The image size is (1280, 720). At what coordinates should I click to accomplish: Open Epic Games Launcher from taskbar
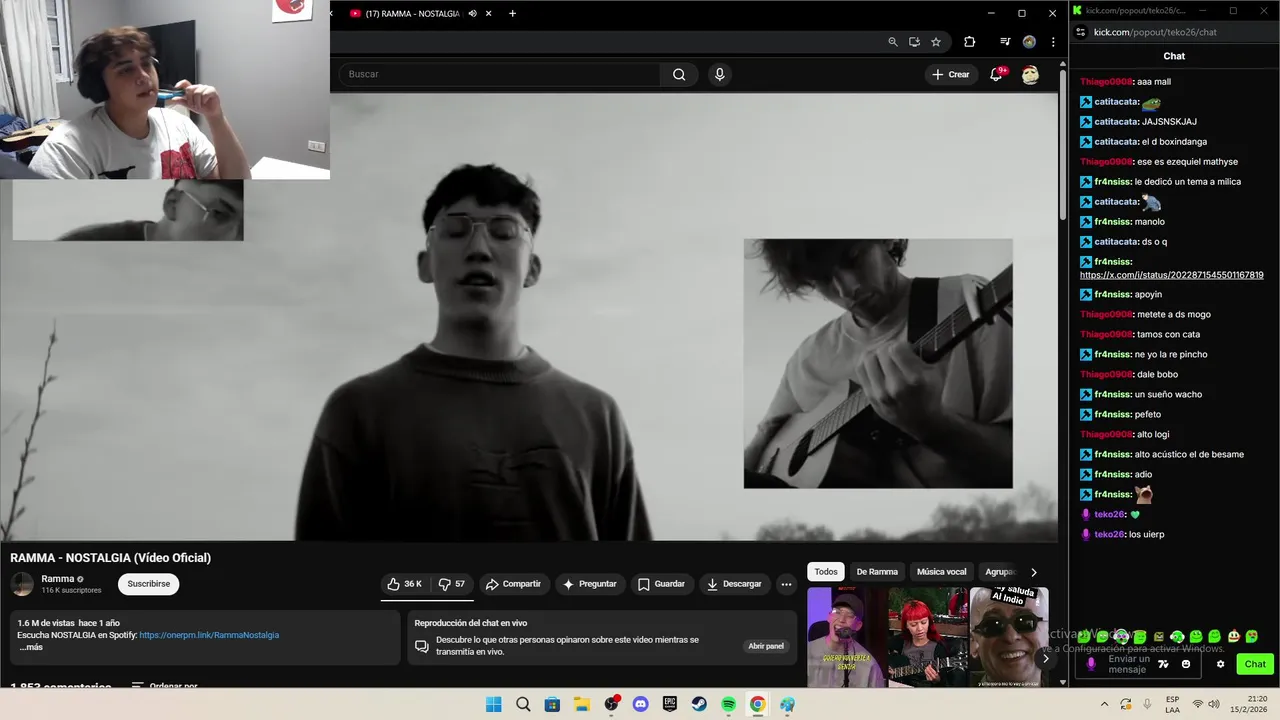(670, 704)
